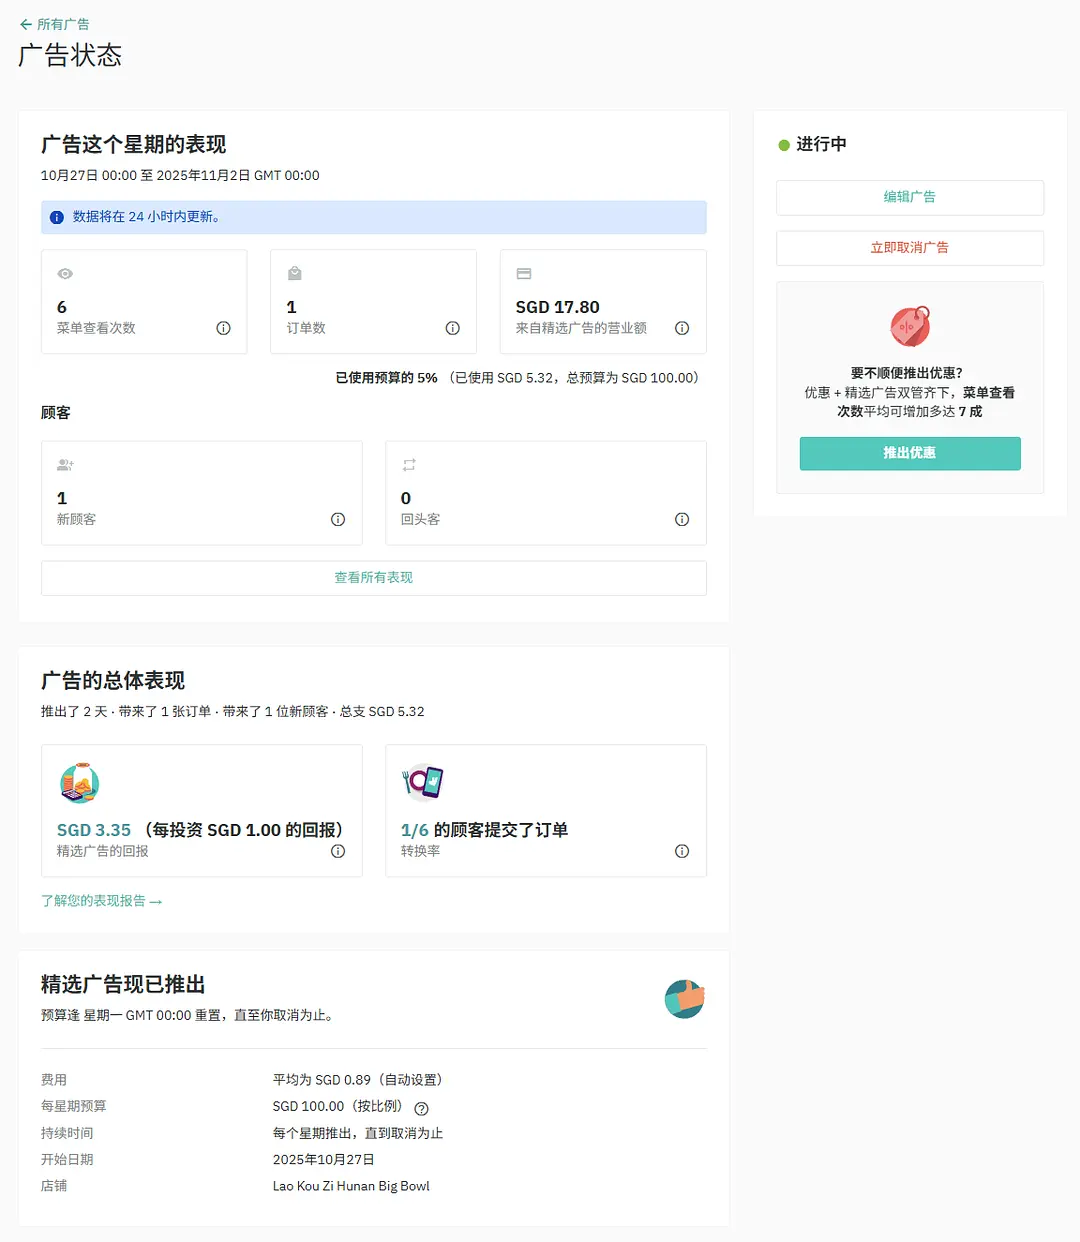Click info icon for 来自精选广告的营业额
The width and height of the screenshot is (1080, 1242).
pos(682,328)
